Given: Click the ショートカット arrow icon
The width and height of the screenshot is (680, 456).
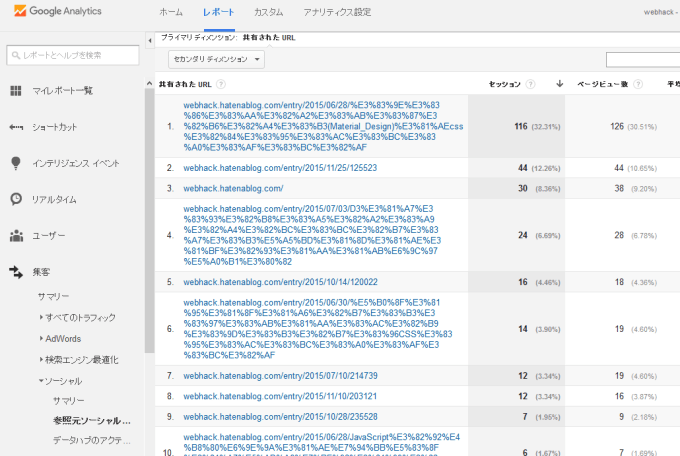Looking at the screenshot, I should coord(16,127).
